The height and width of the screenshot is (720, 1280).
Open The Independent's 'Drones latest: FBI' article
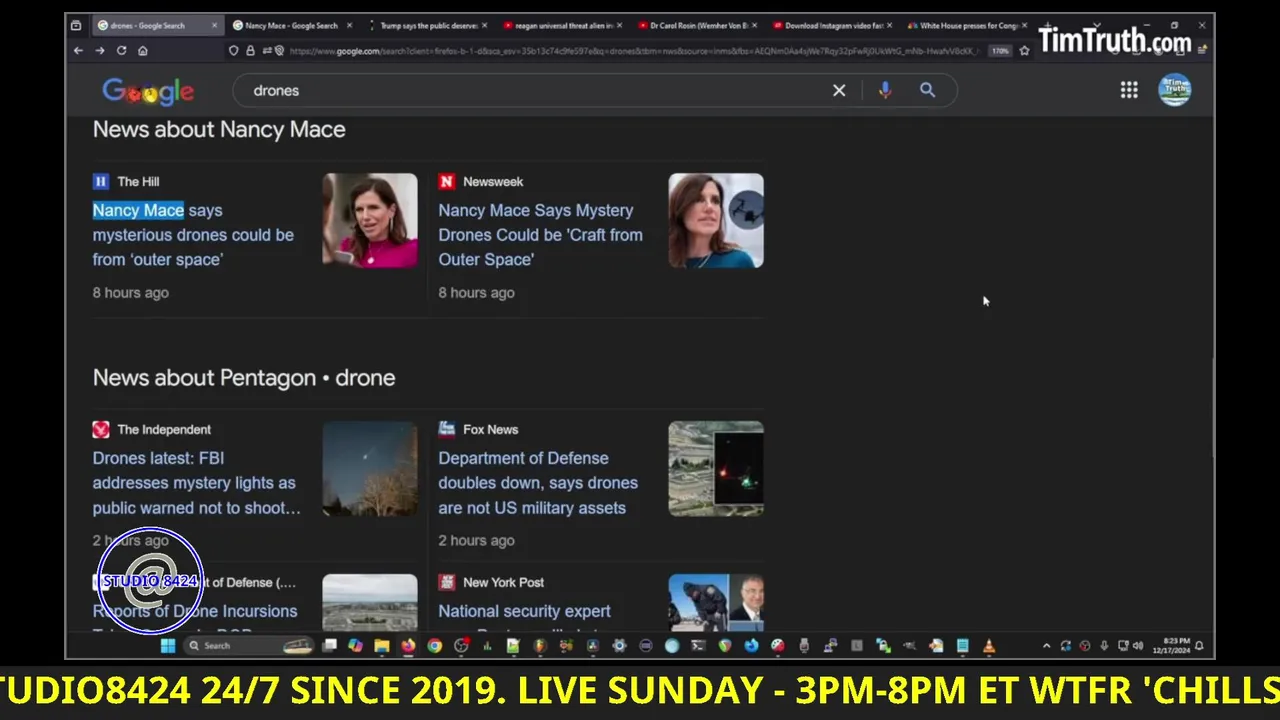click(x=197, y=483)
